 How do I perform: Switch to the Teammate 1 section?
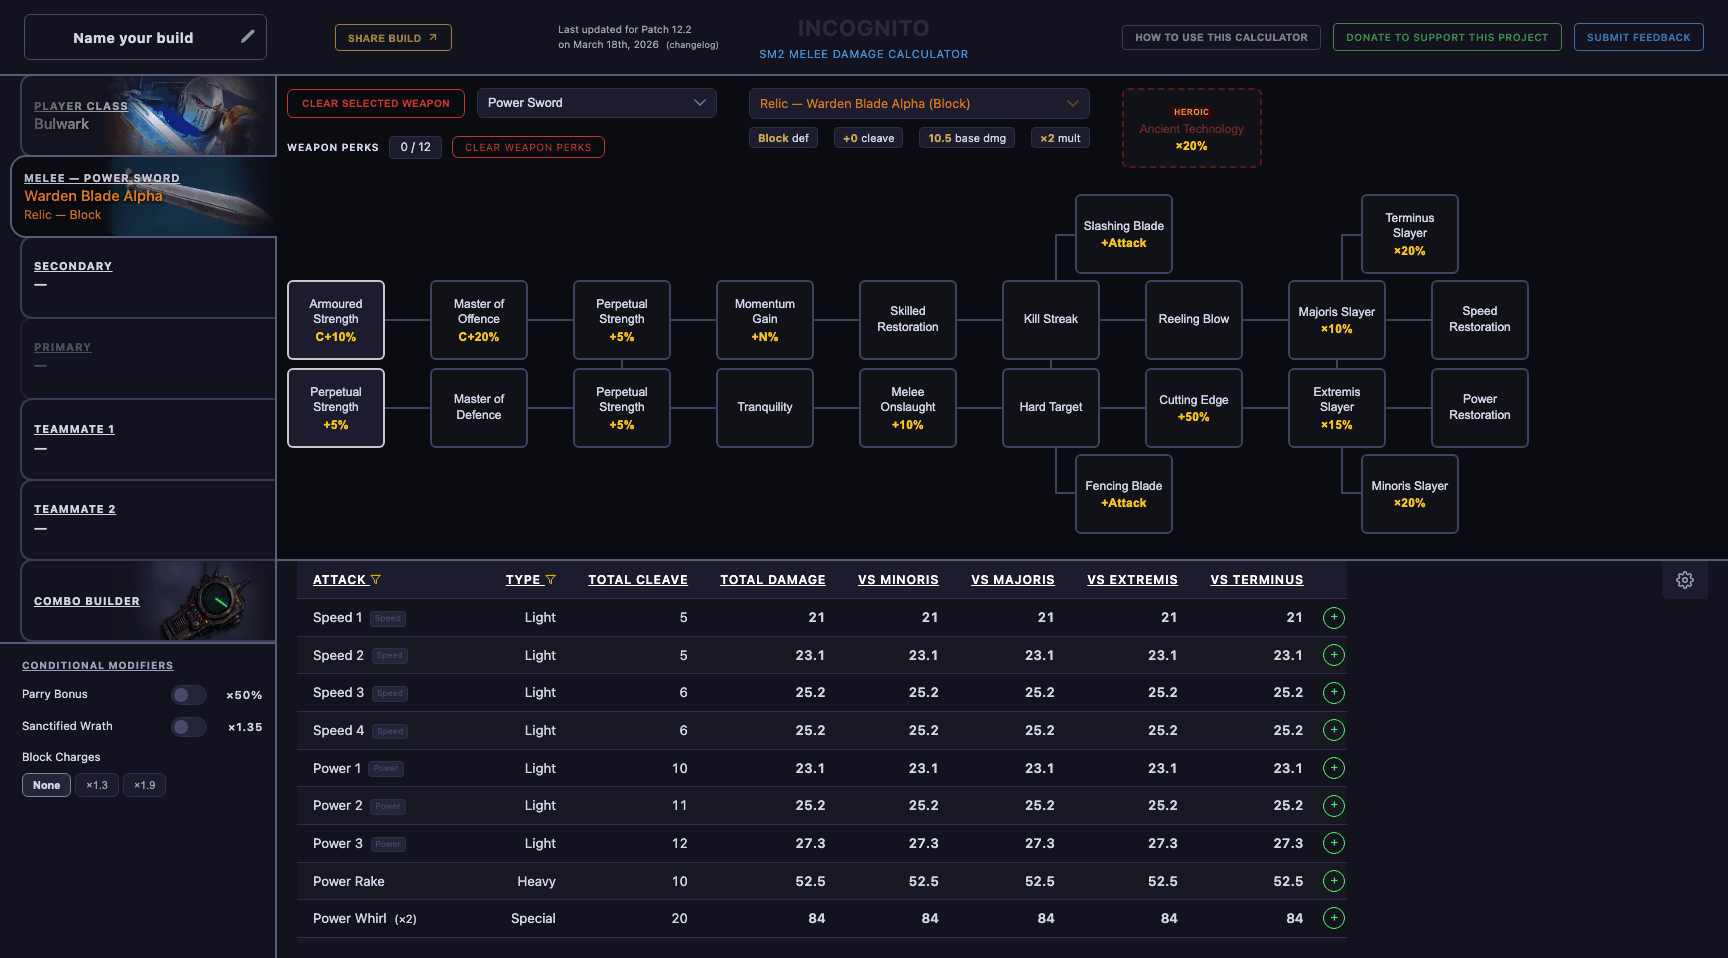(74, 429)
